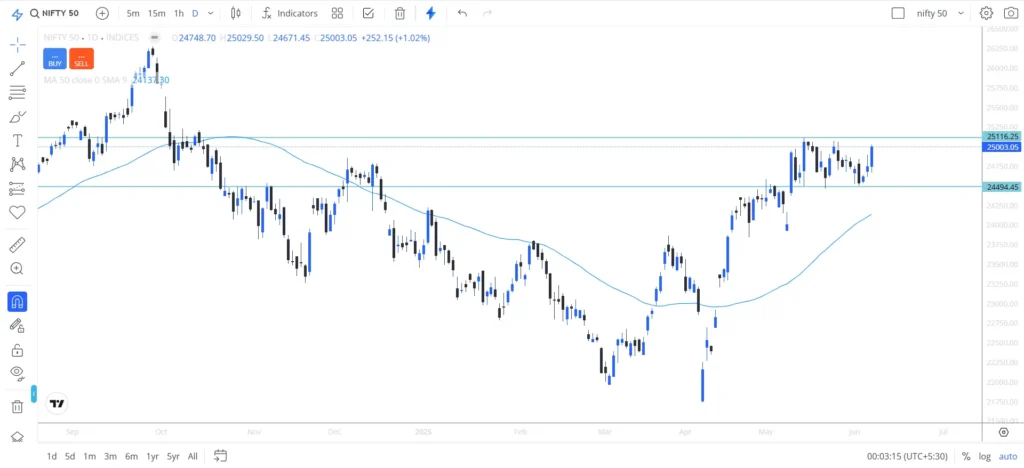
Task: Toggle log scale
Action: 984,456
